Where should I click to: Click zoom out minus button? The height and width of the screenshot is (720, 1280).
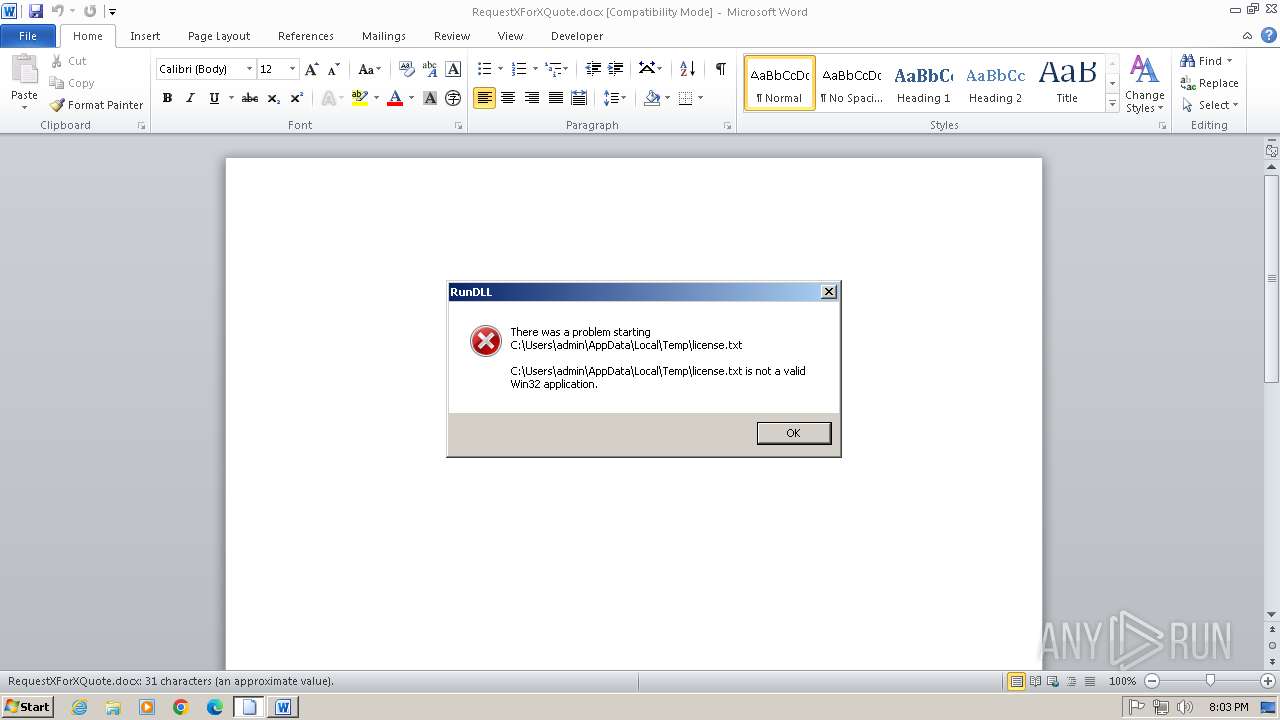point(1152,681)
